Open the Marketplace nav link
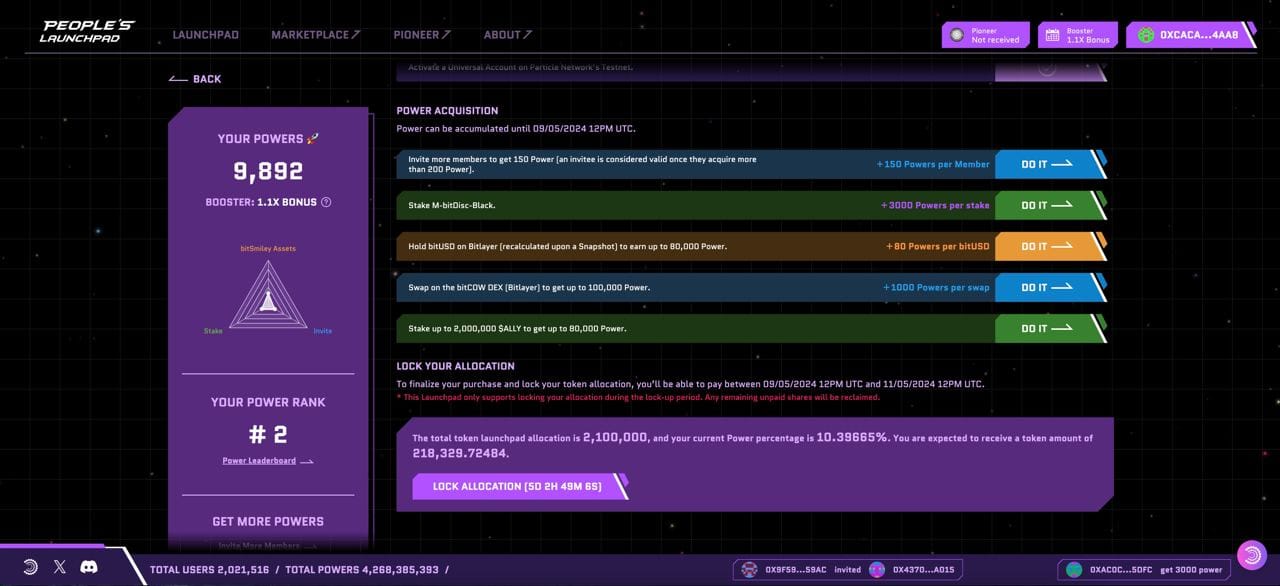 tap(315, 35)
